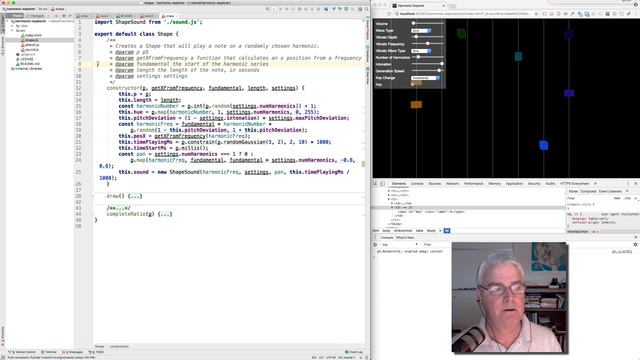Open console settings gear icon

635,244
